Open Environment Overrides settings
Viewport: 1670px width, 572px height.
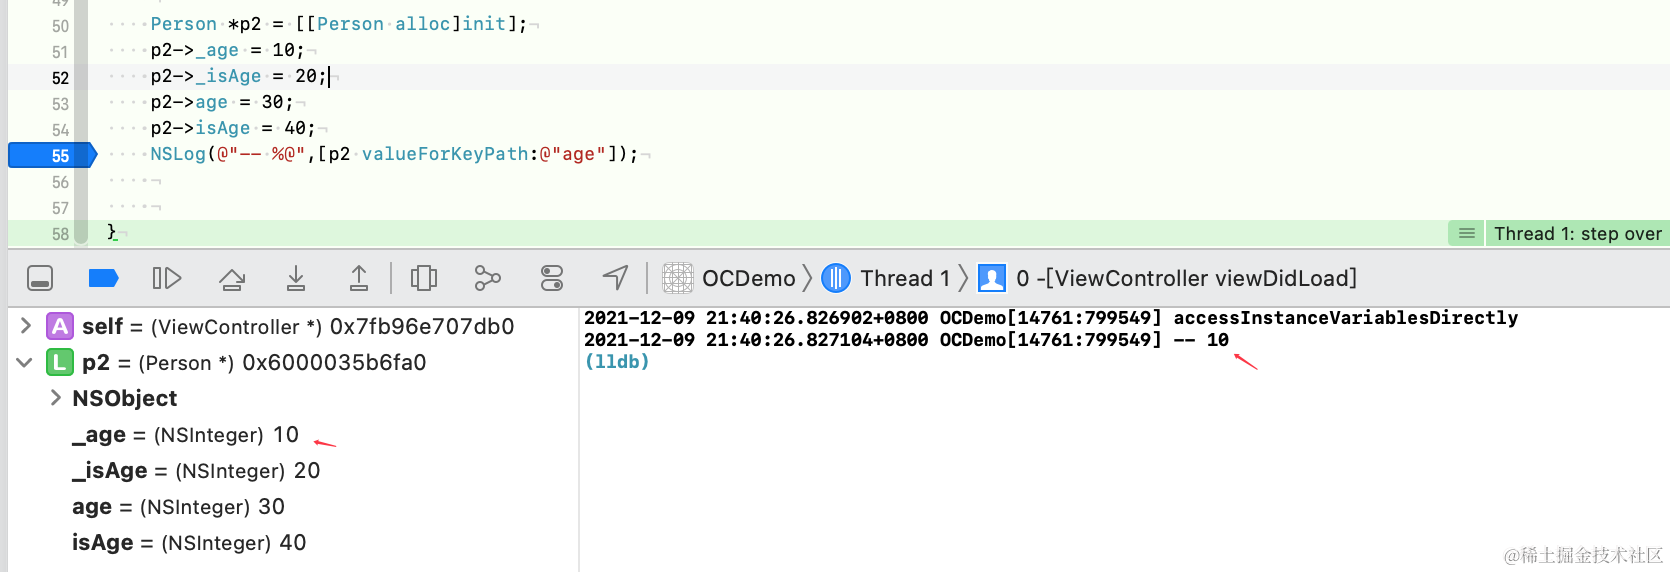pos(552,278)
